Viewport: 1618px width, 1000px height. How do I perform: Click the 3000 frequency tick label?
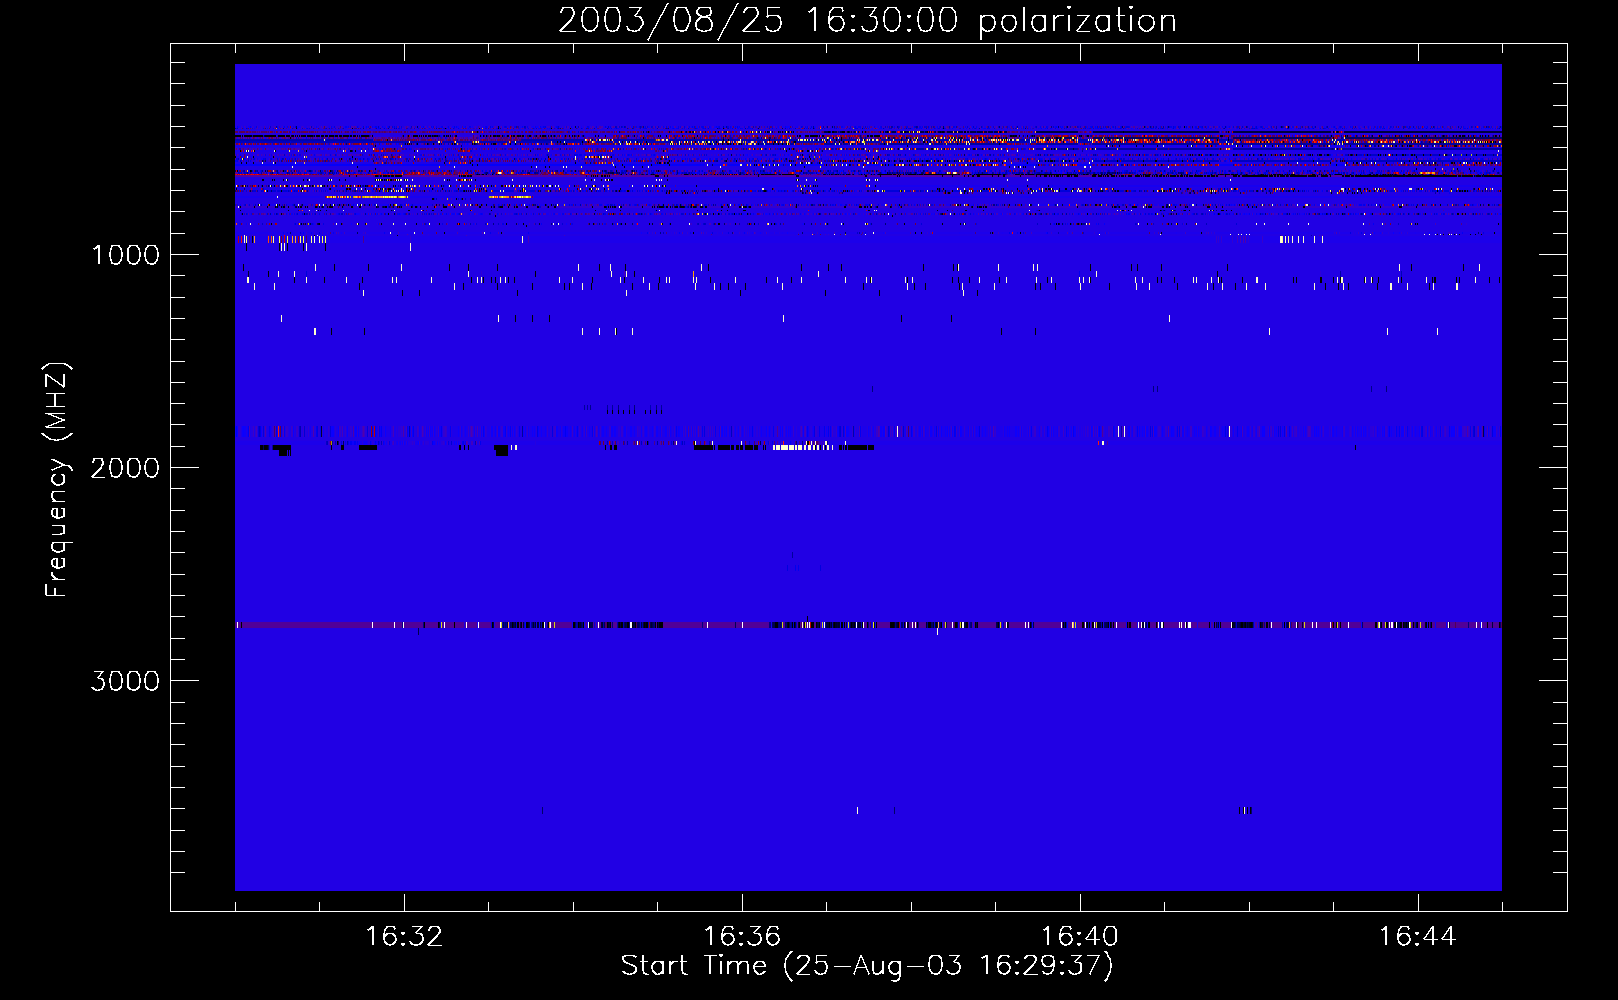click(125, 681)
